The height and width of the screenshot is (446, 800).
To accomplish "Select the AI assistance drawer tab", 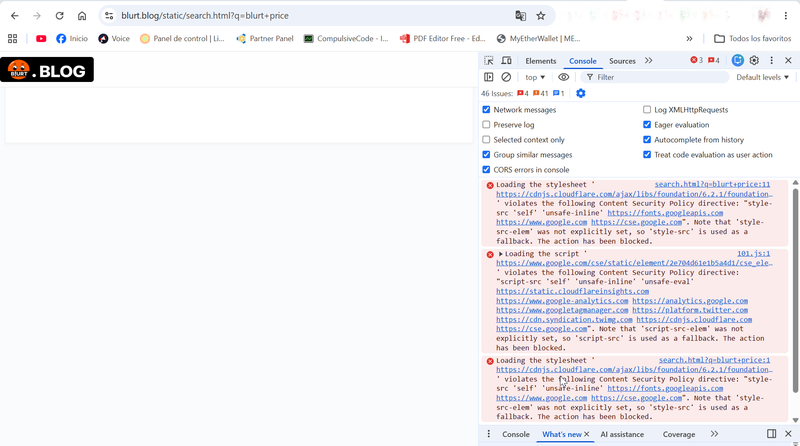I will [622, 434].
